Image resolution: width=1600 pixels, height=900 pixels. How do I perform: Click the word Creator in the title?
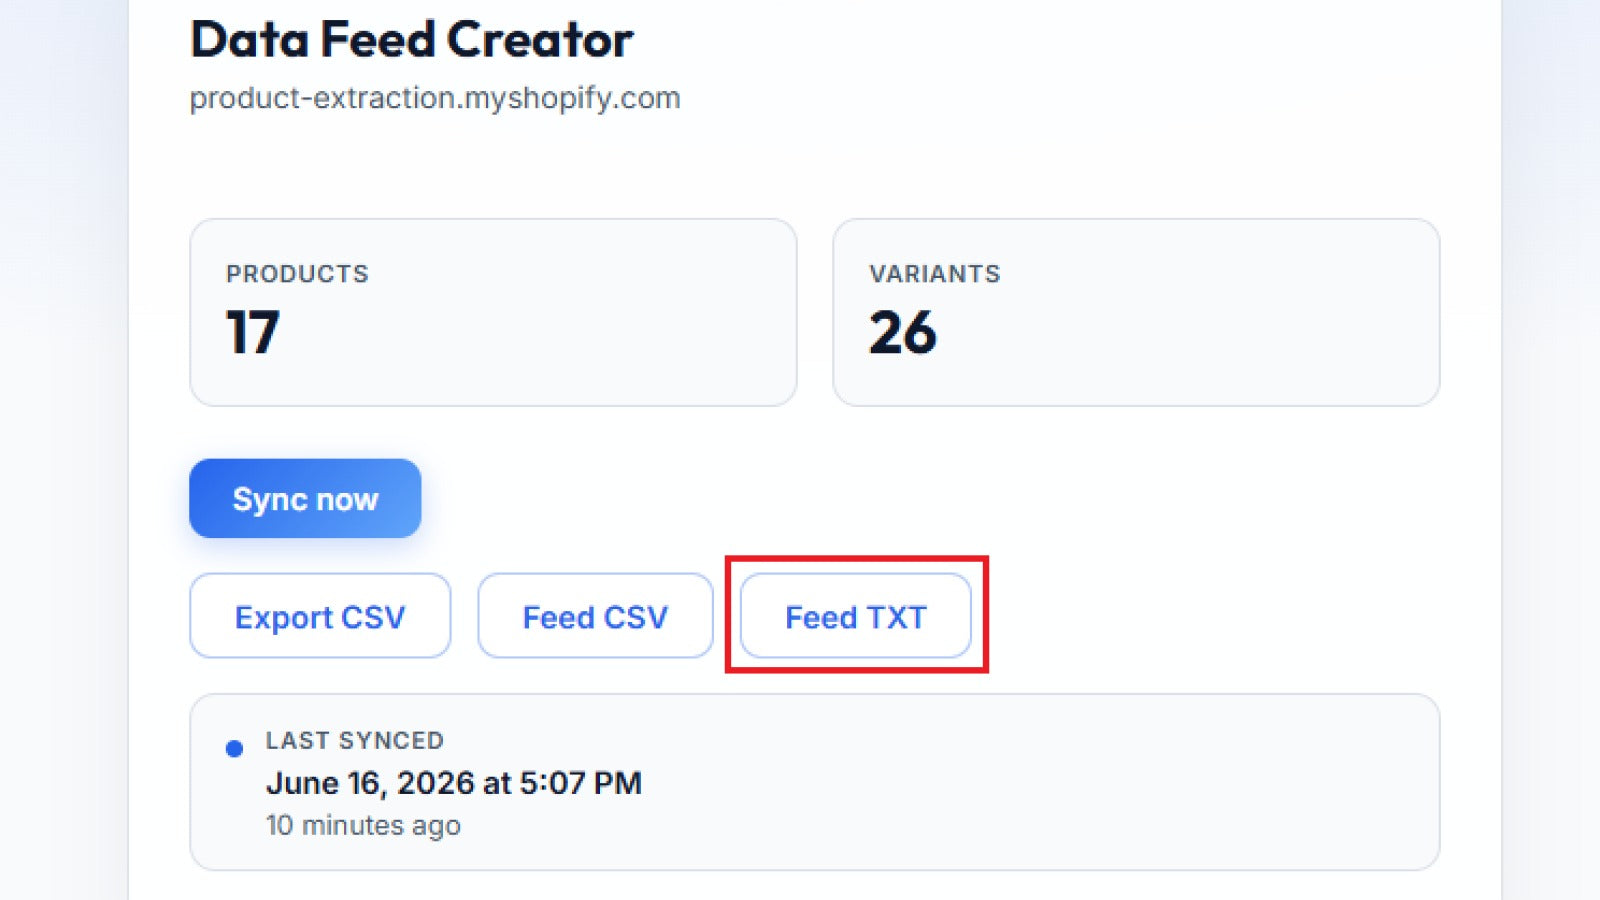pyautogui.click(x=539, y=40)
